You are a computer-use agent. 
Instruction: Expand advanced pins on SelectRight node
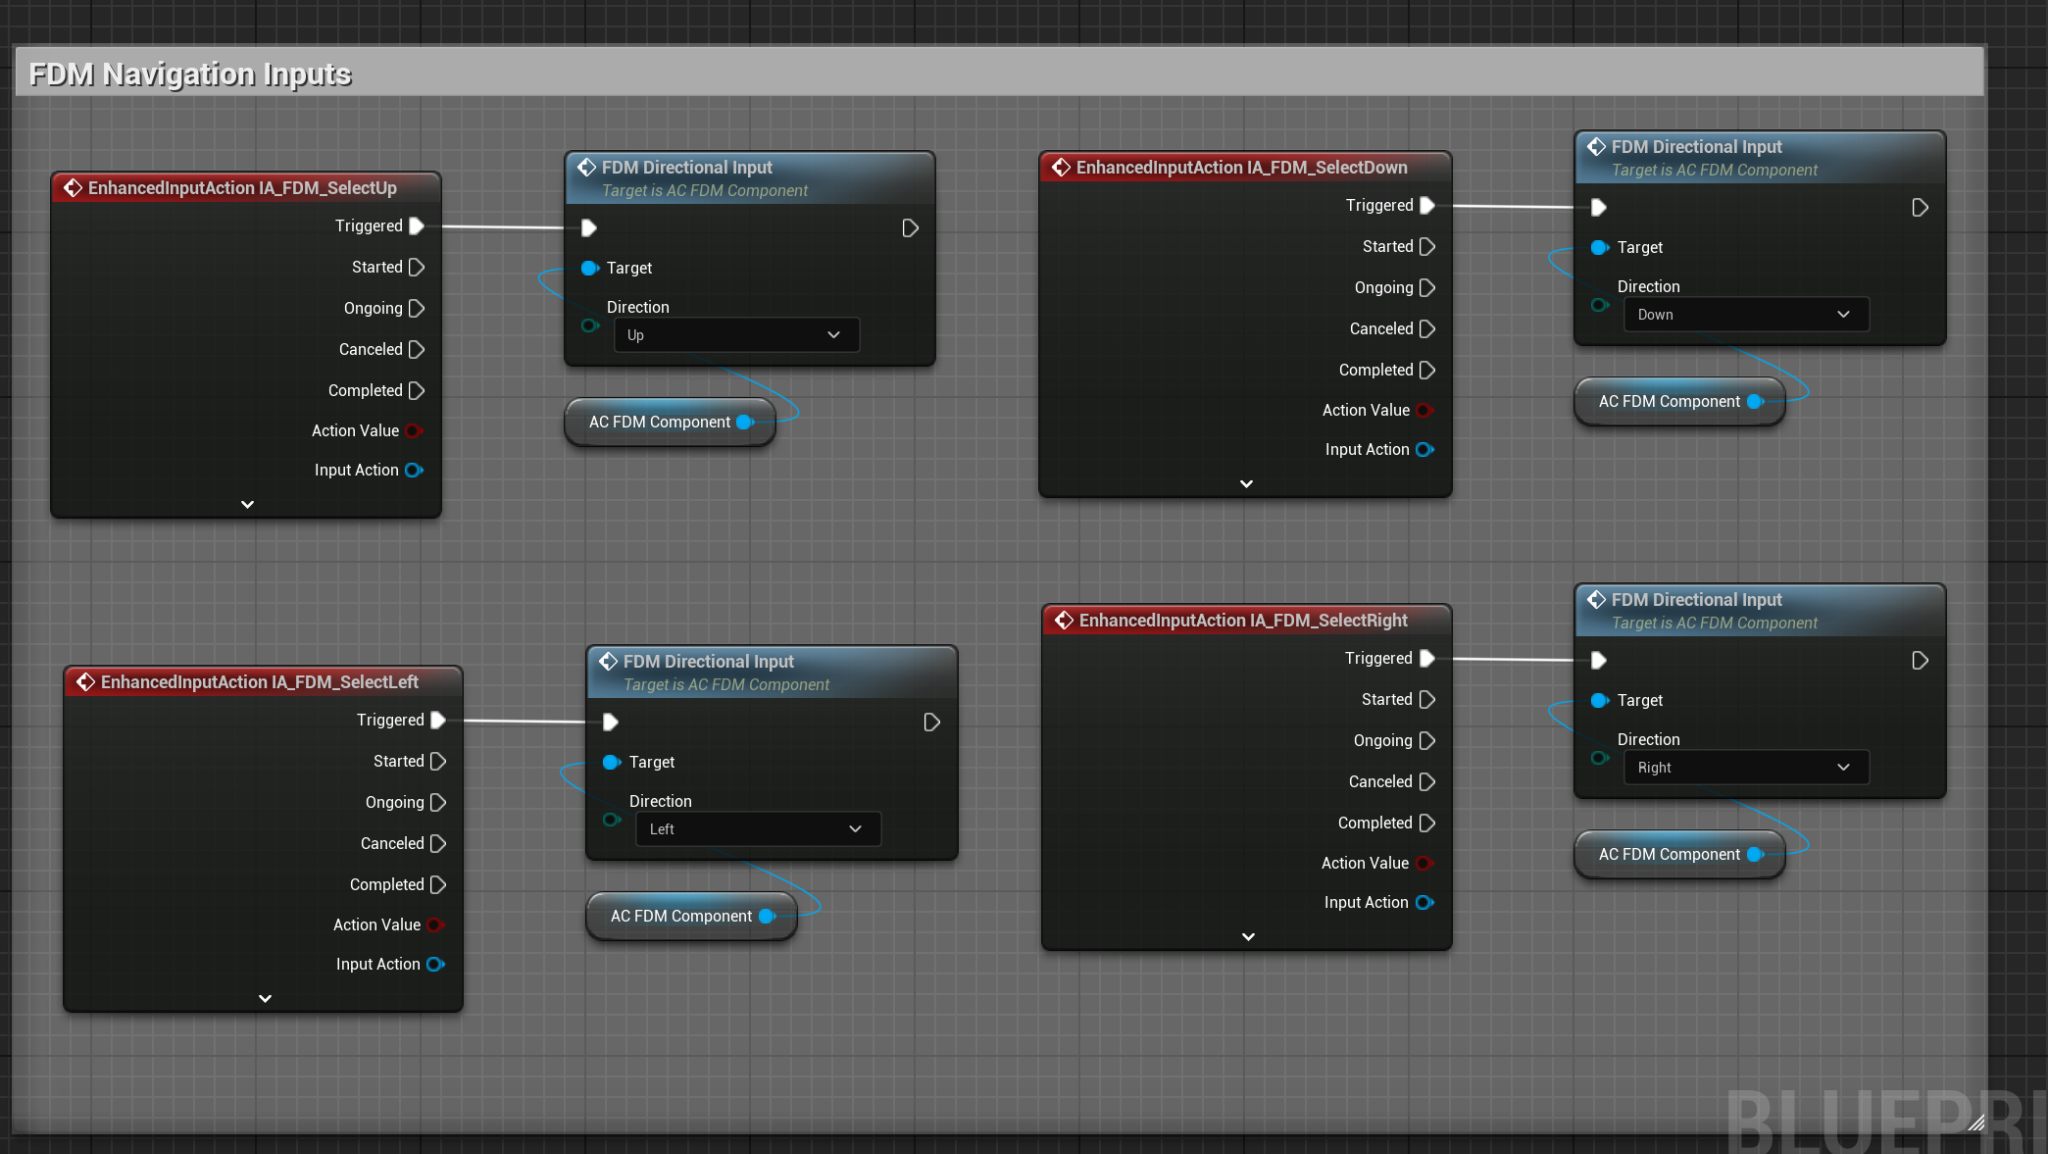[1247, 937]
